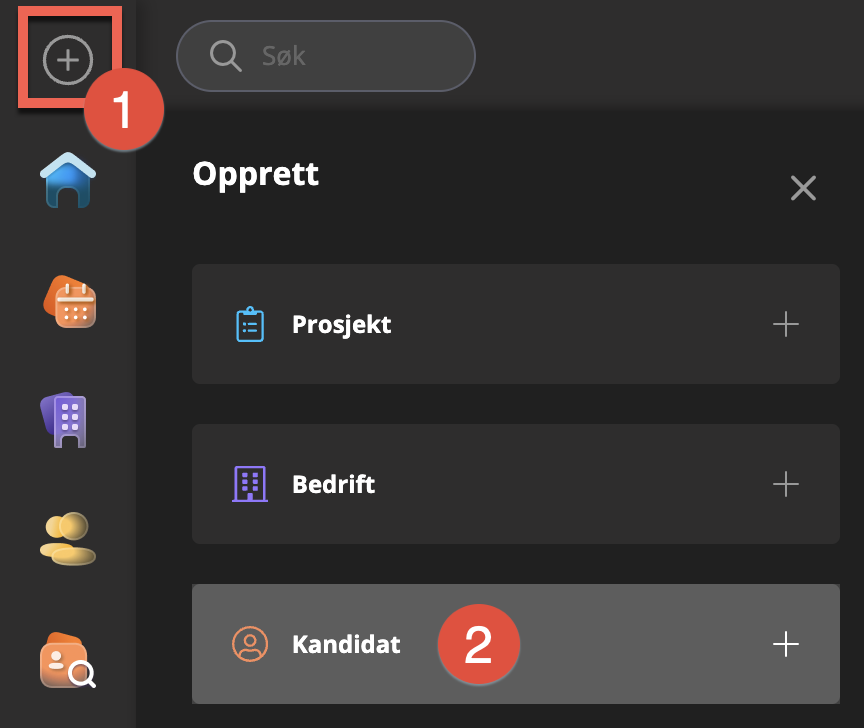Select Kandidat in the Opprett menu
Image resolution: width=864 pixels, height=728 pixels.
tap(346, 645)
